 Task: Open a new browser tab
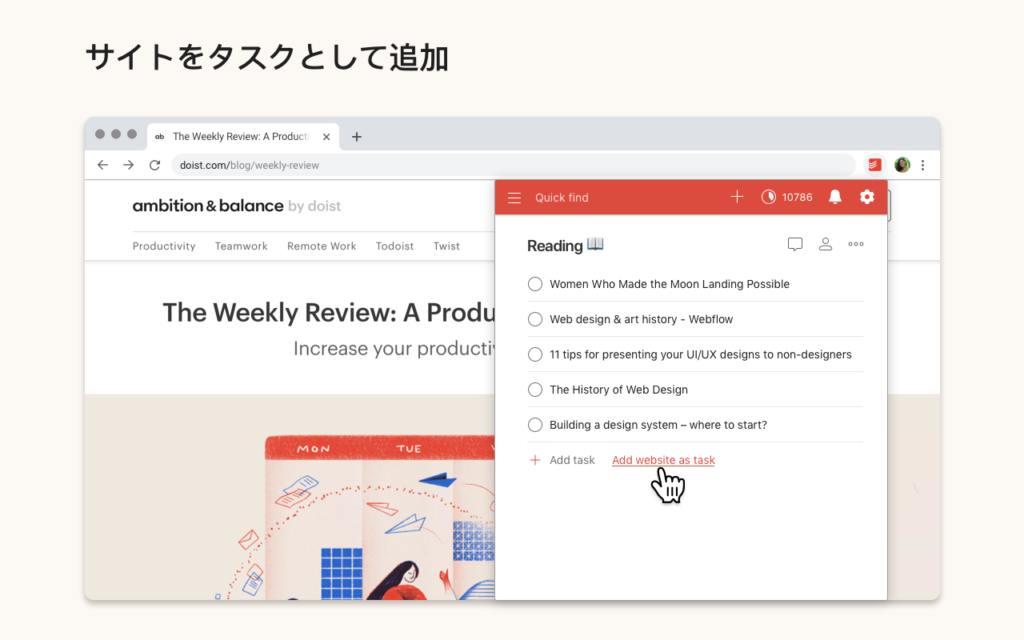click(x=357, y=136)
